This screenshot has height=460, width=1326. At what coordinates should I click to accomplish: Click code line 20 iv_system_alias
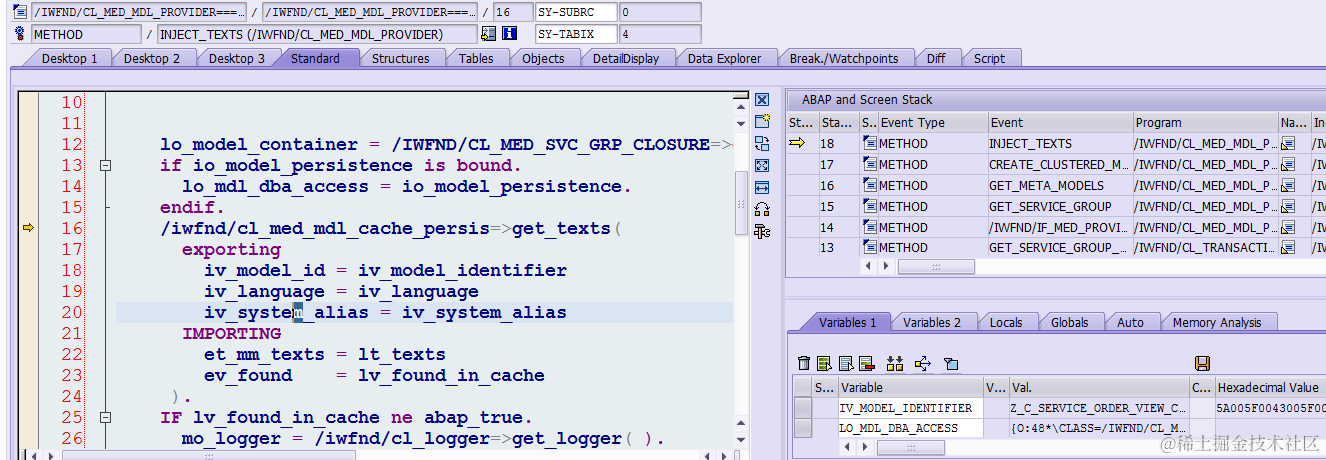[x=385, y=313]
